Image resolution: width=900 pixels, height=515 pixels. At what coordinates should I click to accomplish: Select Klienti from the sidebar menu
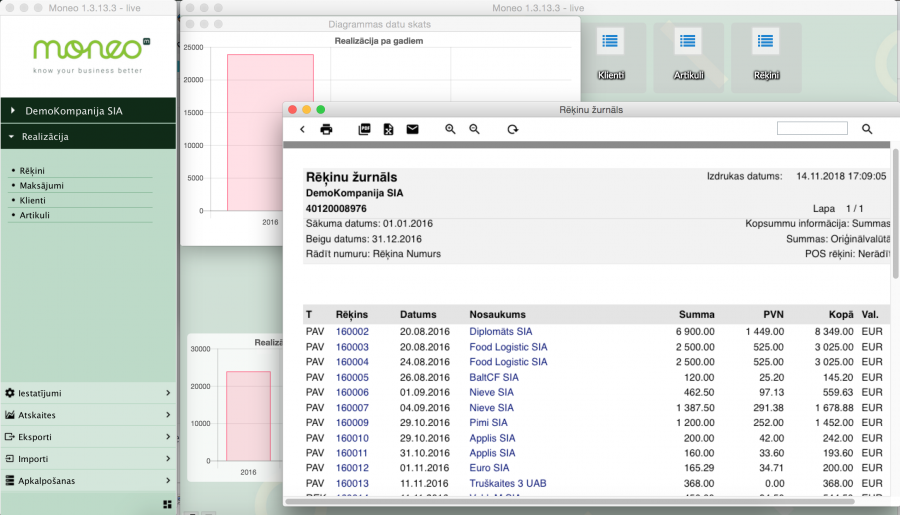click(x=33, y=200)
